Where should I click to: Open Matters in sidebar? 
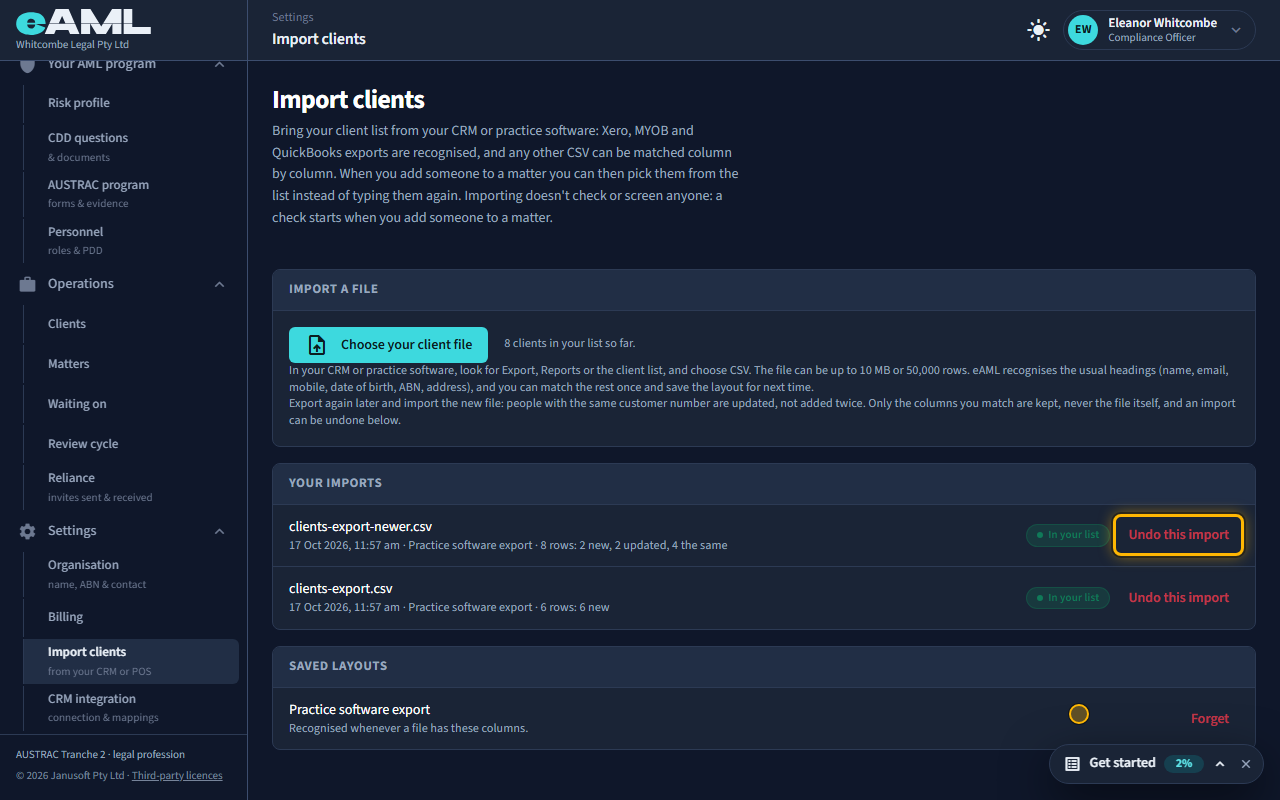coord(131,364)
